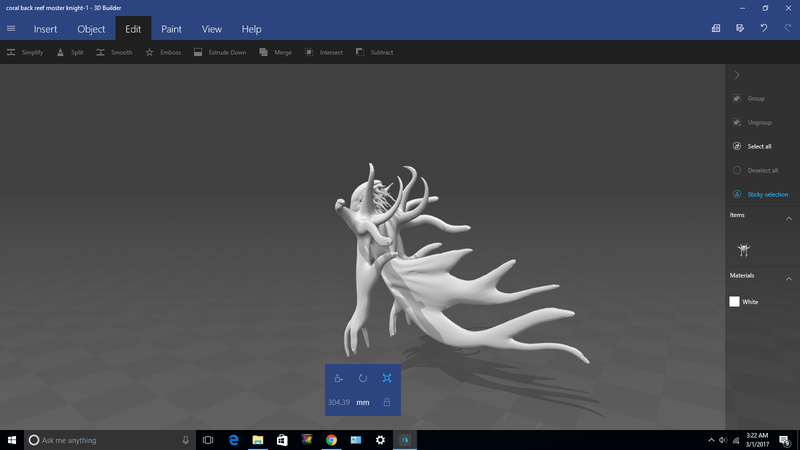The height and width of the screenshot is (450, 800).
Task: Click the Extrude Down tool
Action: point(198,52)
